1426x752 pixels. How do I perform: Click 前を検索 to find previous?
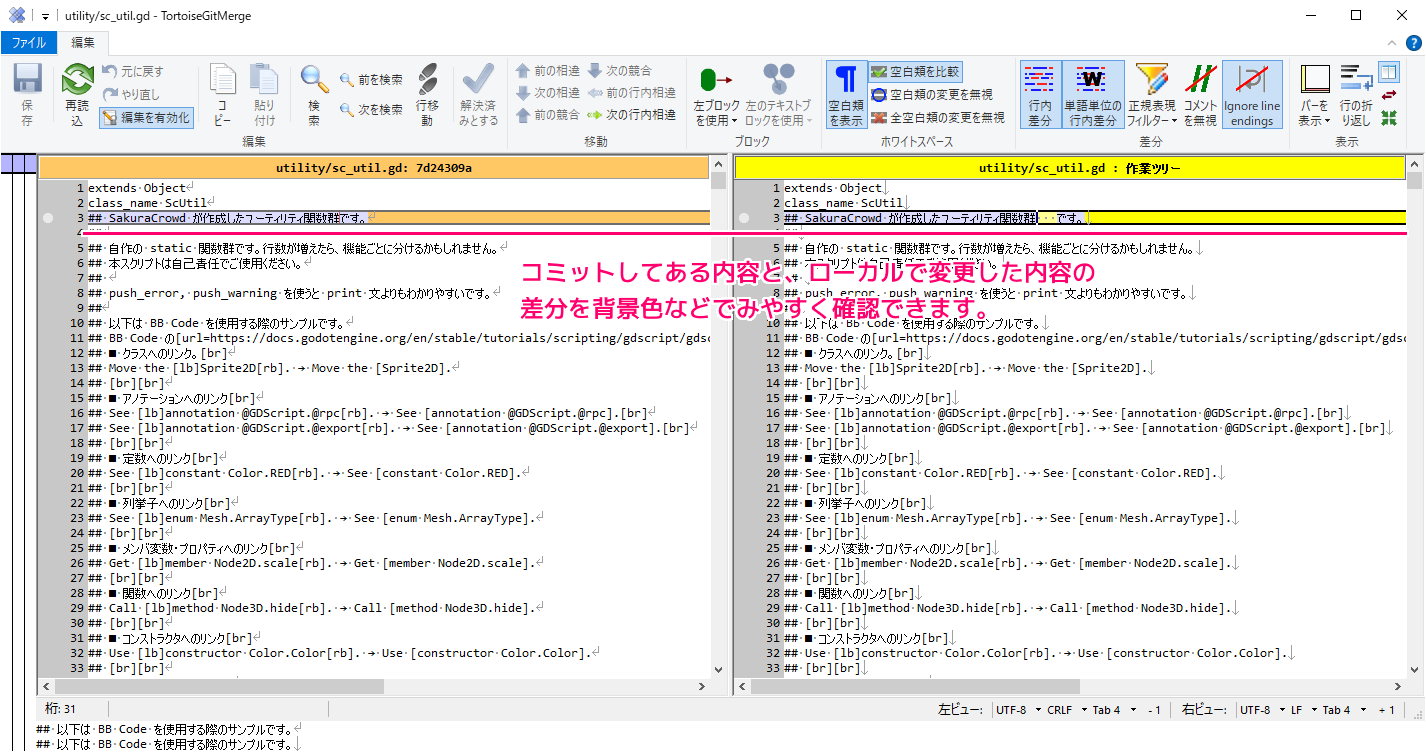click(371, 80)
